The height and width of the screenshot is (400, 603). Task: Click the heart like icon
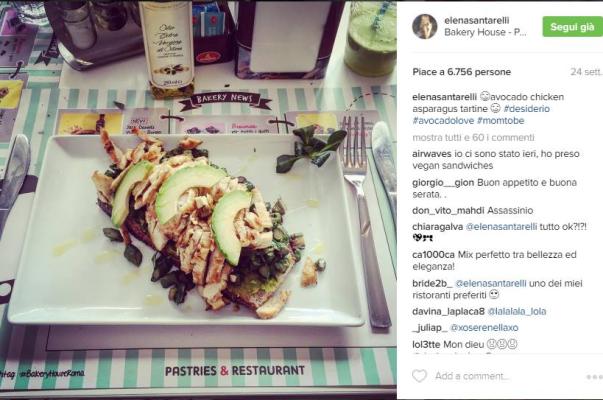[x=419, y=376]
